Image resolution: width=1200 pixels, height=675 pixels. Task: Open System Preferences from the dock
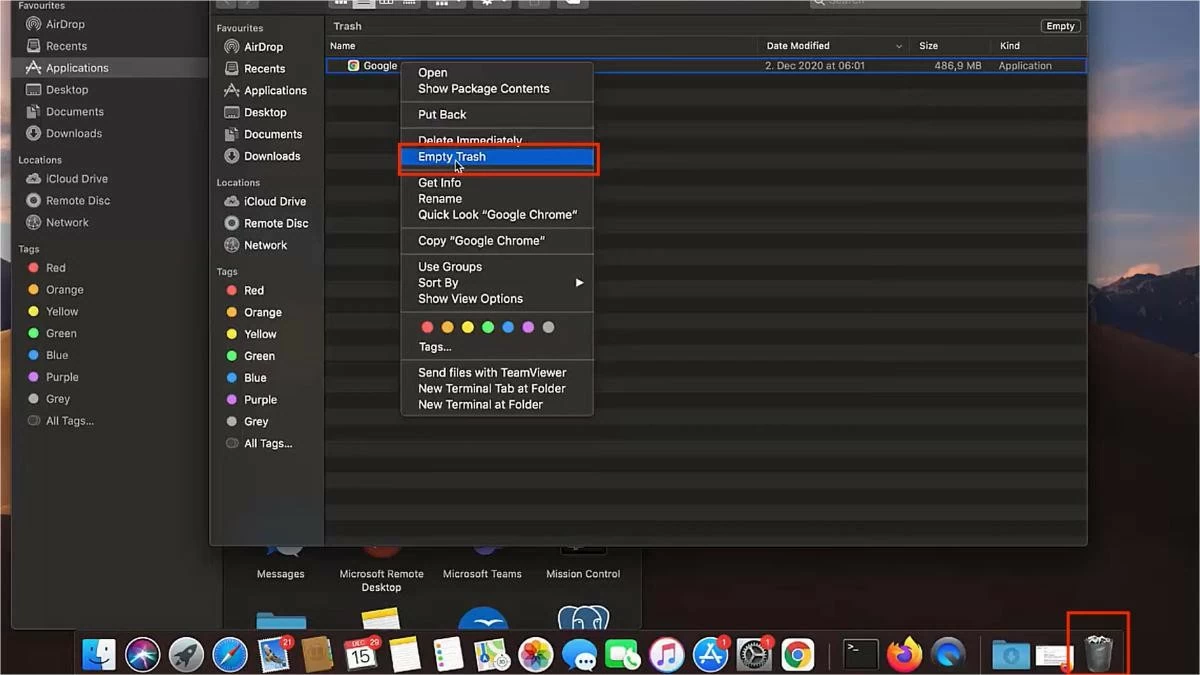click(754, 655)
